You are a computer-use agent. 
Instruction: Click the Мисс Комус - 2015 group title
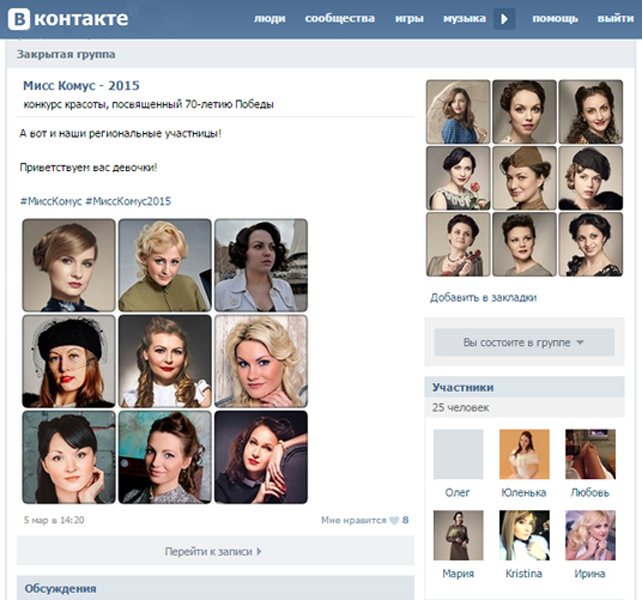pos(81,86)
